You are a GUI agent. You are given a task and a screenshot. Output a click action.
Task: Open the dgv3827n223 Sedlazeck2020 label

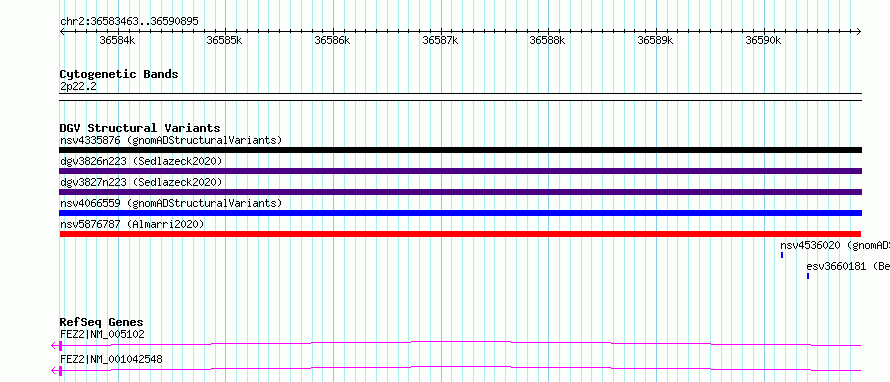141,182
